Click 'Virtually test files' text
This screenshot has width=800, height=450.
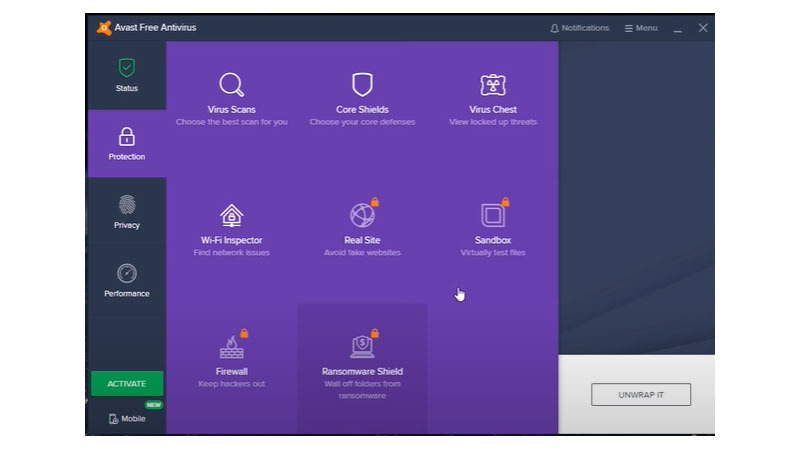click(493, 253)
